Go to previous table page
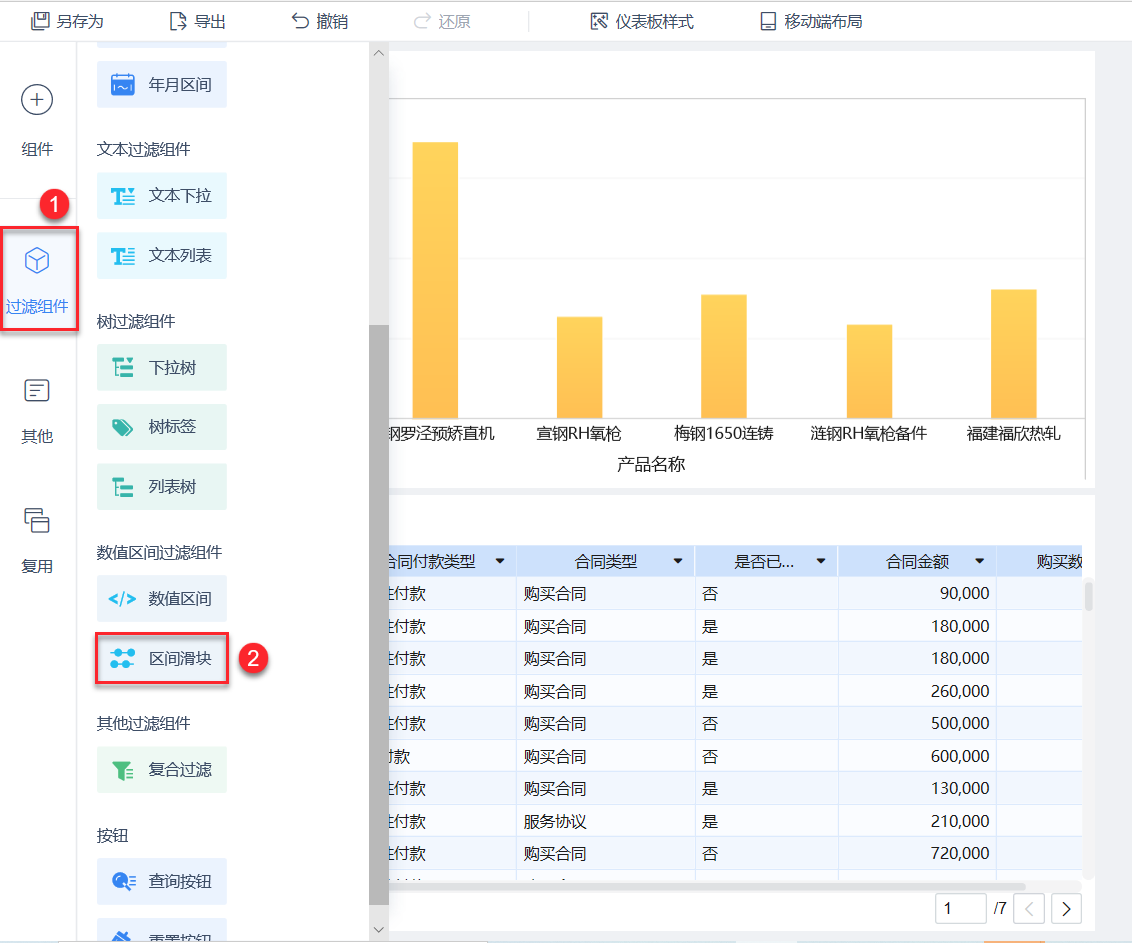This screenshot has height=943, width=1132. (x=1029, y=908)
